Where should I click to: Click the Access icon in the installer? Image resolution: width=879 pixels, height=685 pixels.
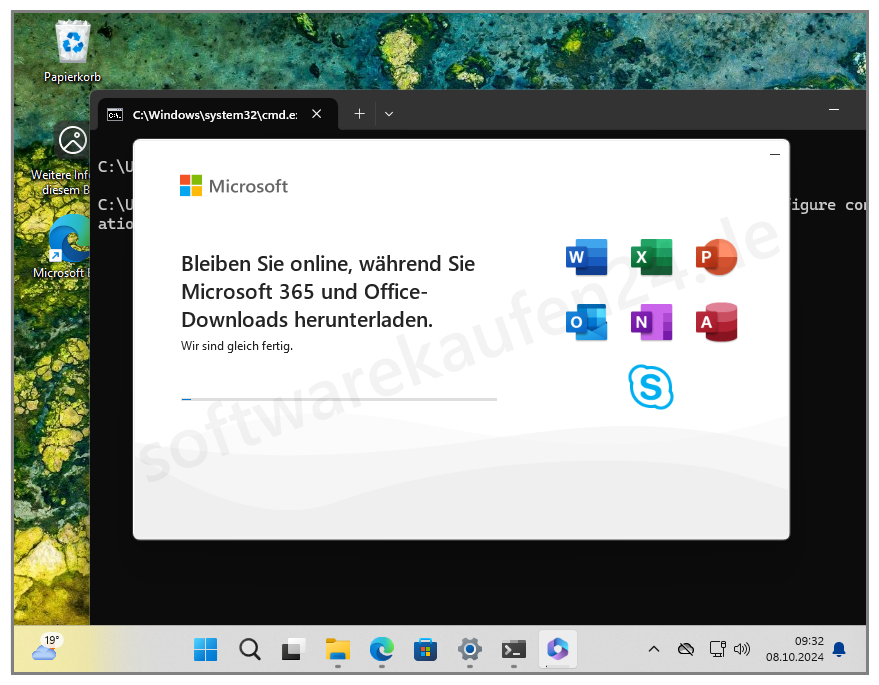(x=716, y=322)
